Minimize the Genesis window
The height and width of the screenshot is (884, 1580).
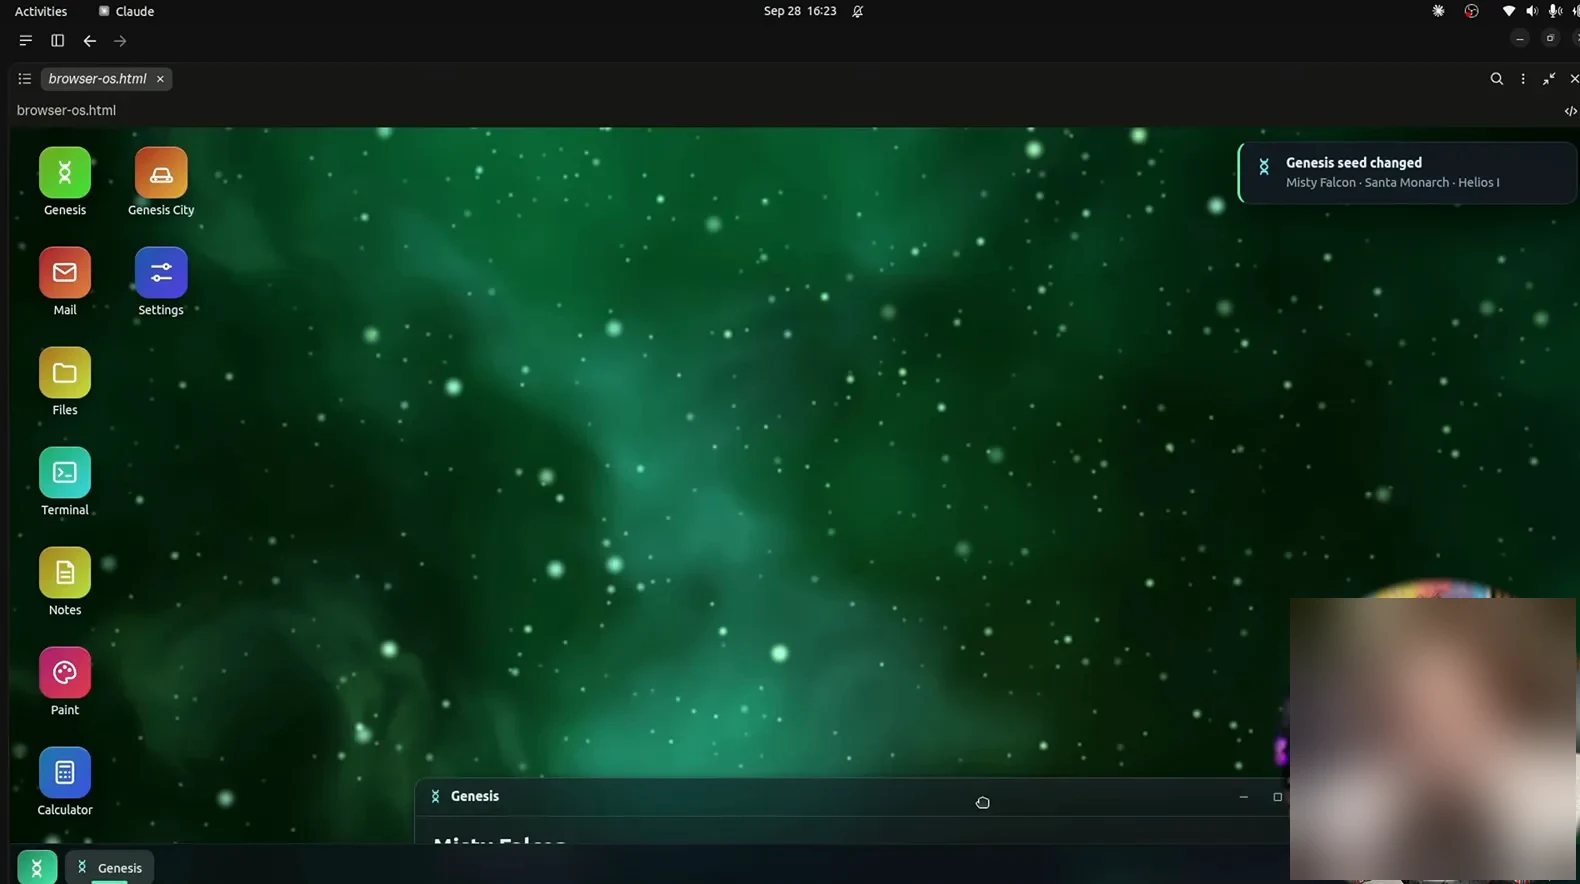point(1244,797)
